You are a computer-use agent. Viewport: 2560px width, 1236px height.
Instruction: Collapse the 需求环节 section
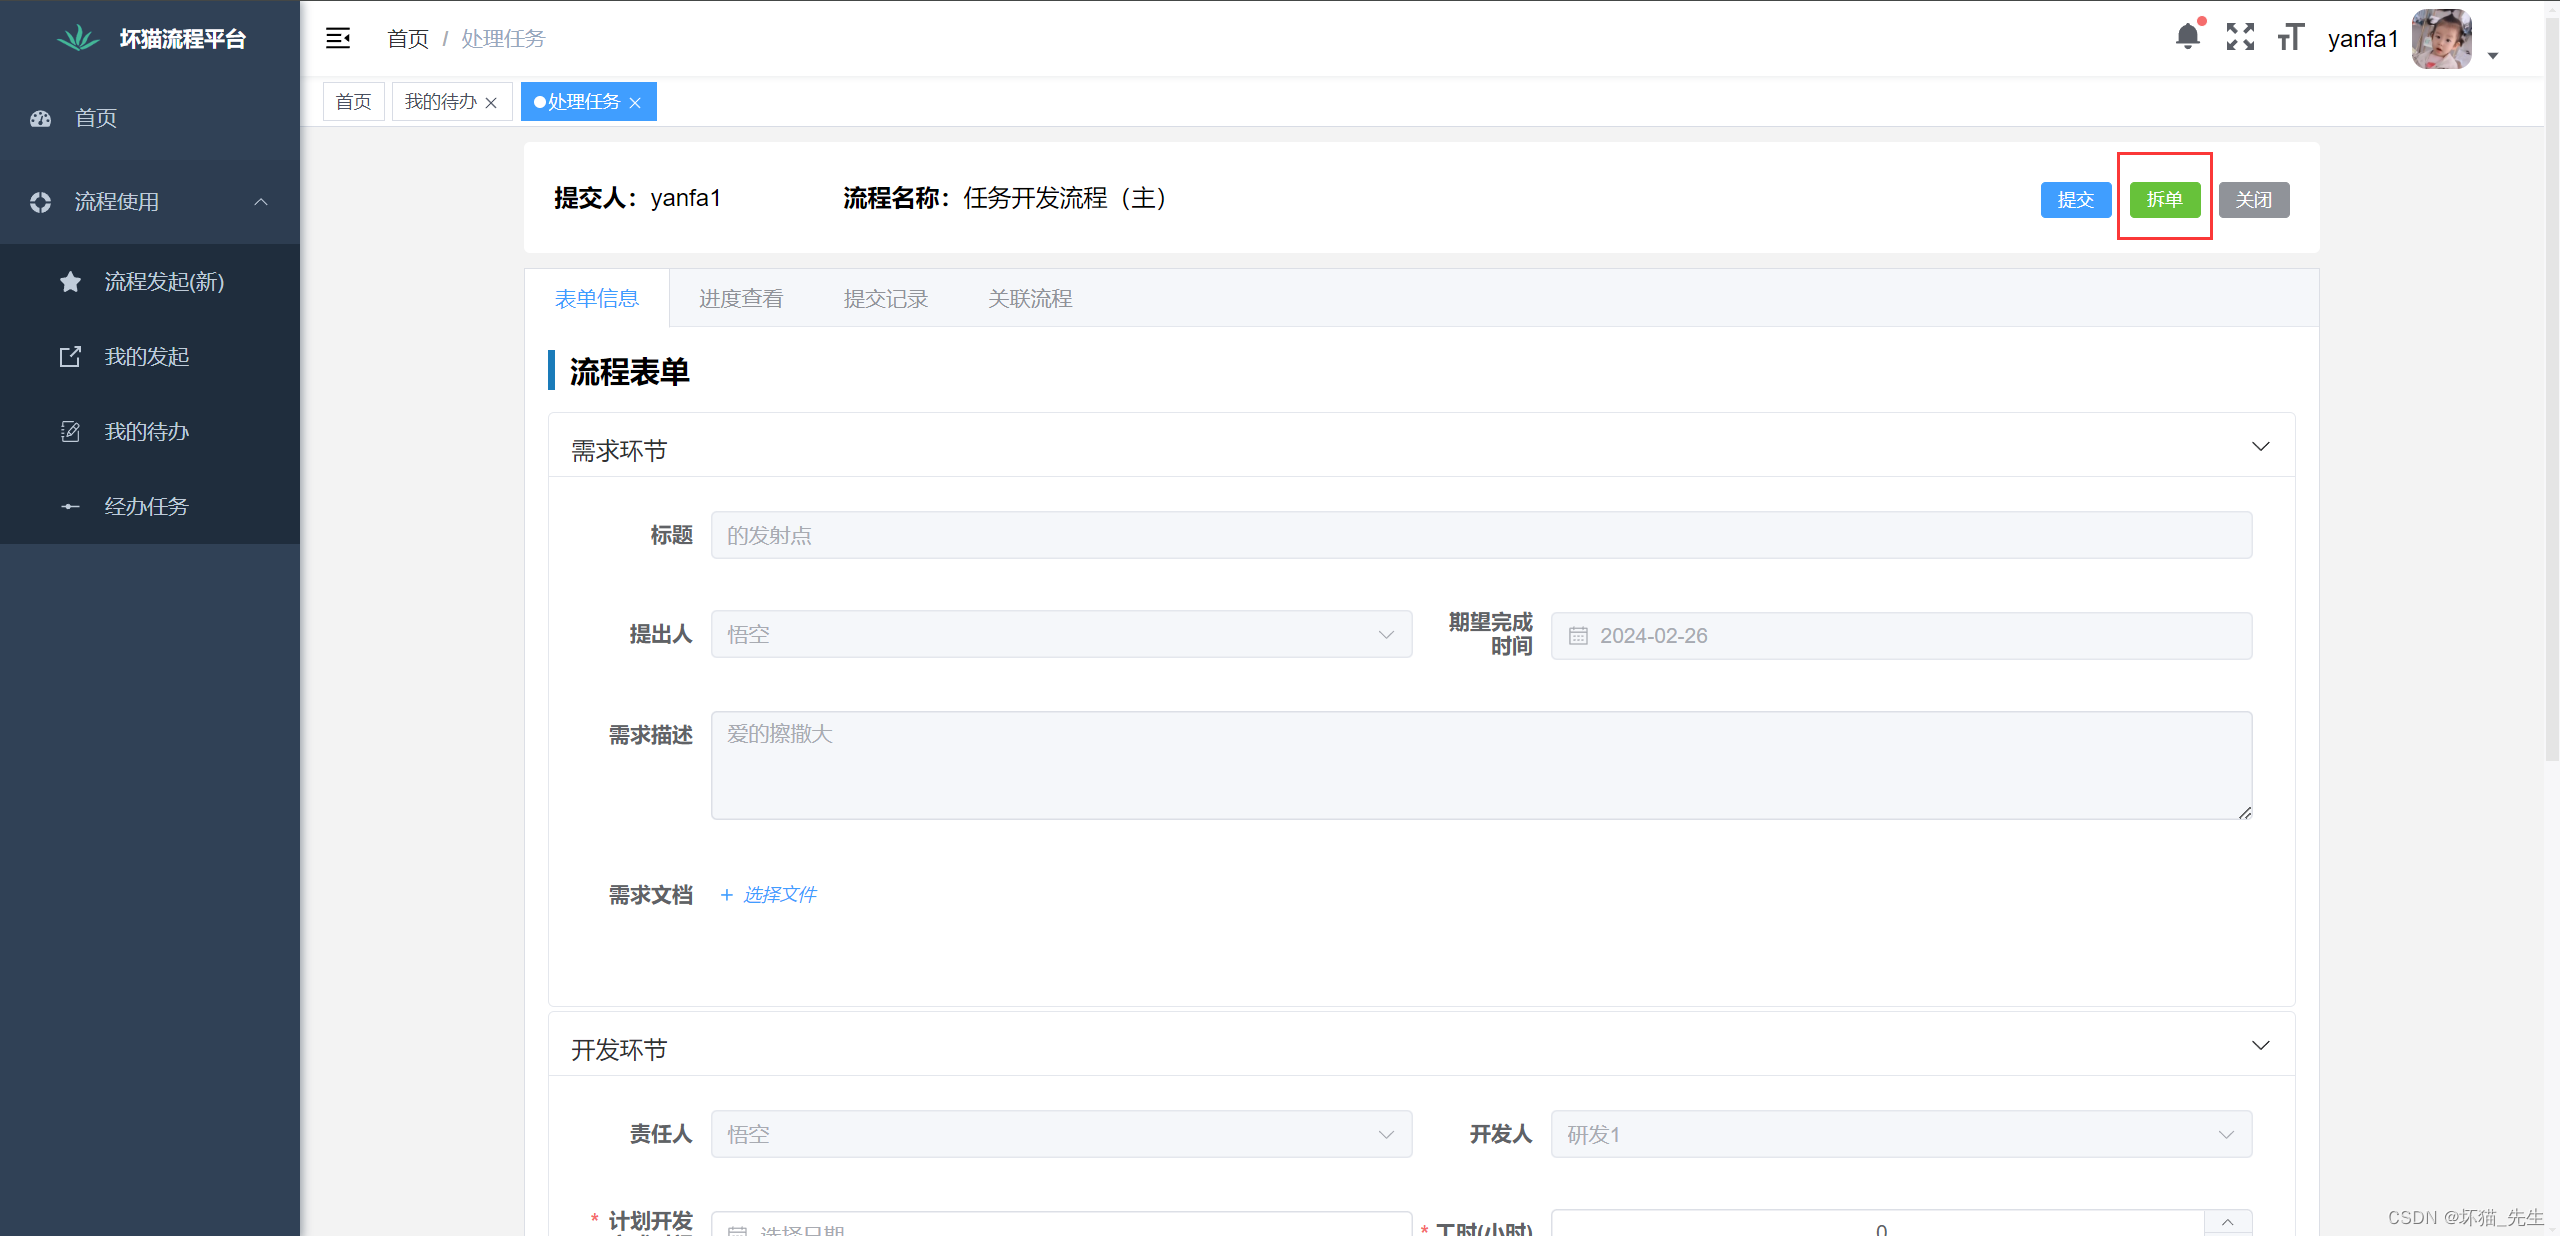2261,446
